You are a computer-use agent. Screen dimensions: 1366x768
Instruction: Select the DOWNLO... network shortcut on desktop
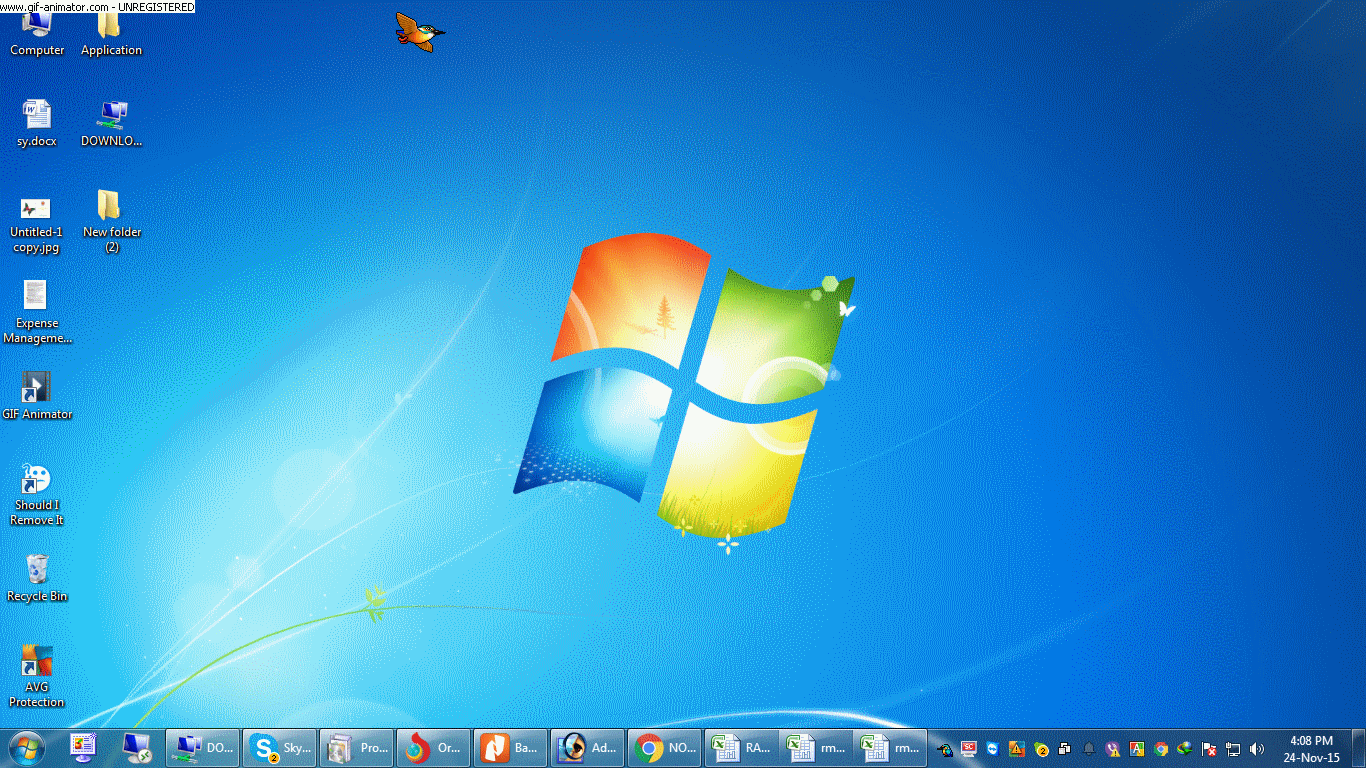pyautogui.click(x=111, y=124)
